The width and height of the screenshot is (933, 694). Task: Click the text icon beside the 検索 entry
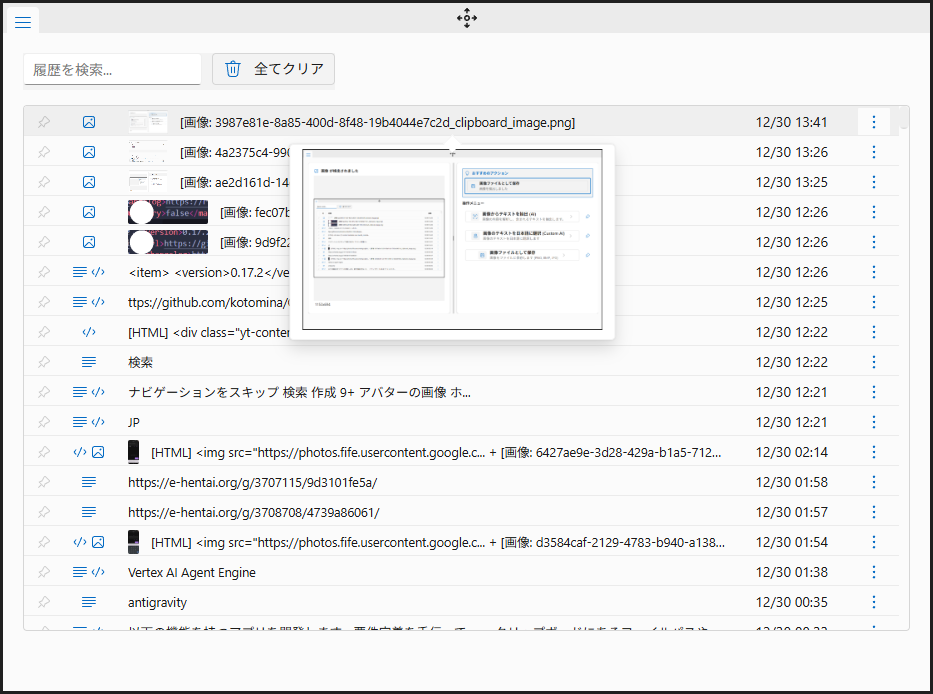click(89, 362)
